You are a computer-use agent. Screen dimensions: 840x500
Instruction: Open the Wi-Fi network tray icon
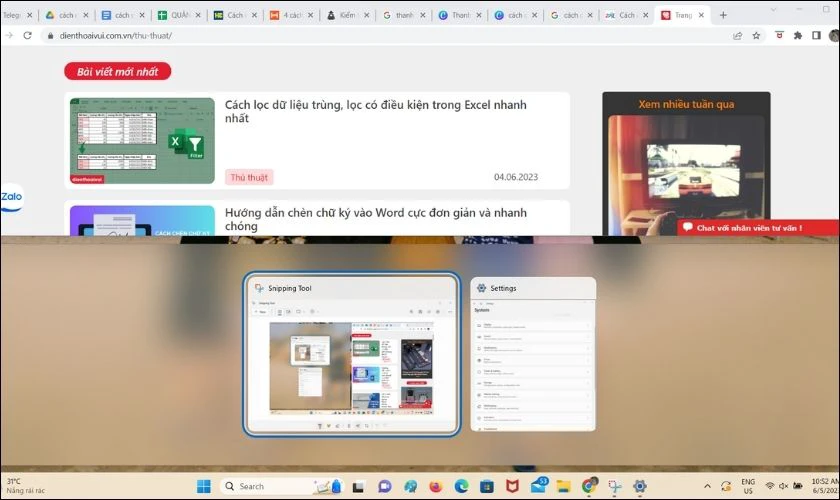tap(770, 486)
